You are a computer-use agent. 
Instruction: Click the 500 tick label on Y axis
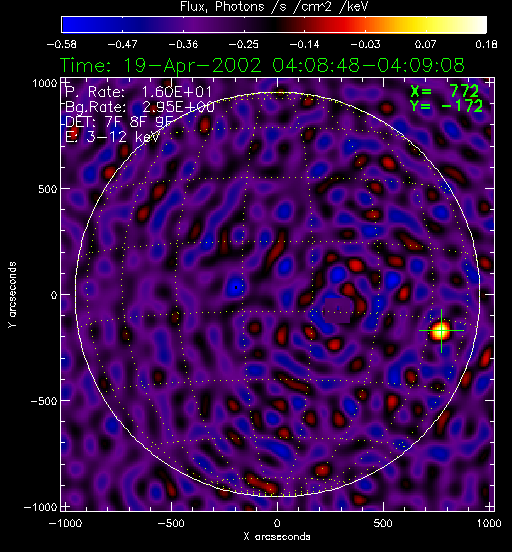[47, 189]
